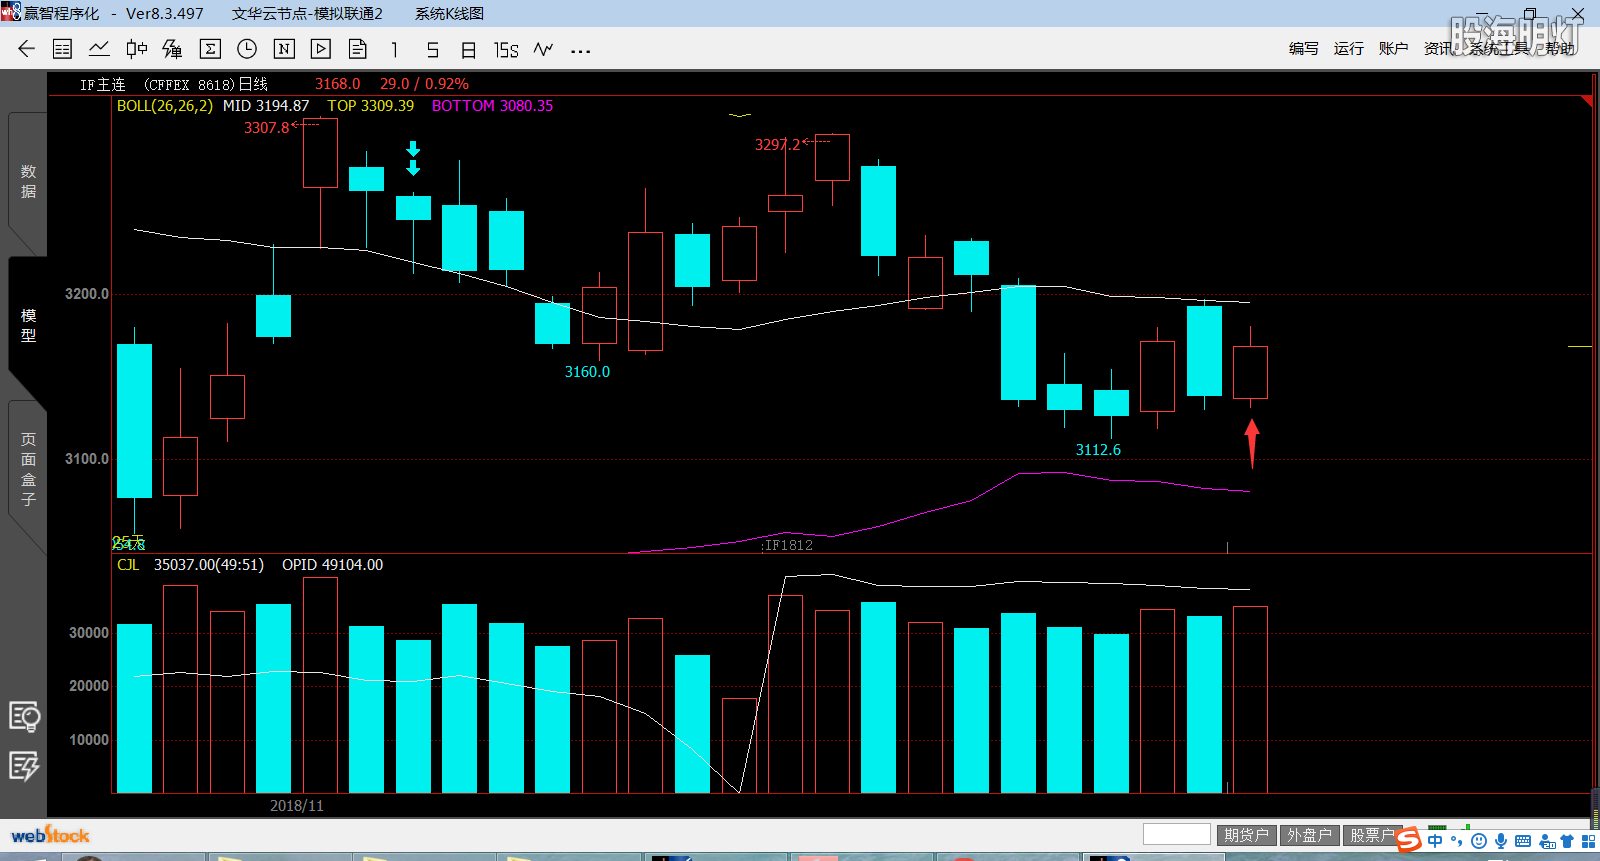Click the 3112.6 low price label
Image resolution: width=1600 pixels, height=861 pixels.
pyautogui.click(x=1098, y=450)
